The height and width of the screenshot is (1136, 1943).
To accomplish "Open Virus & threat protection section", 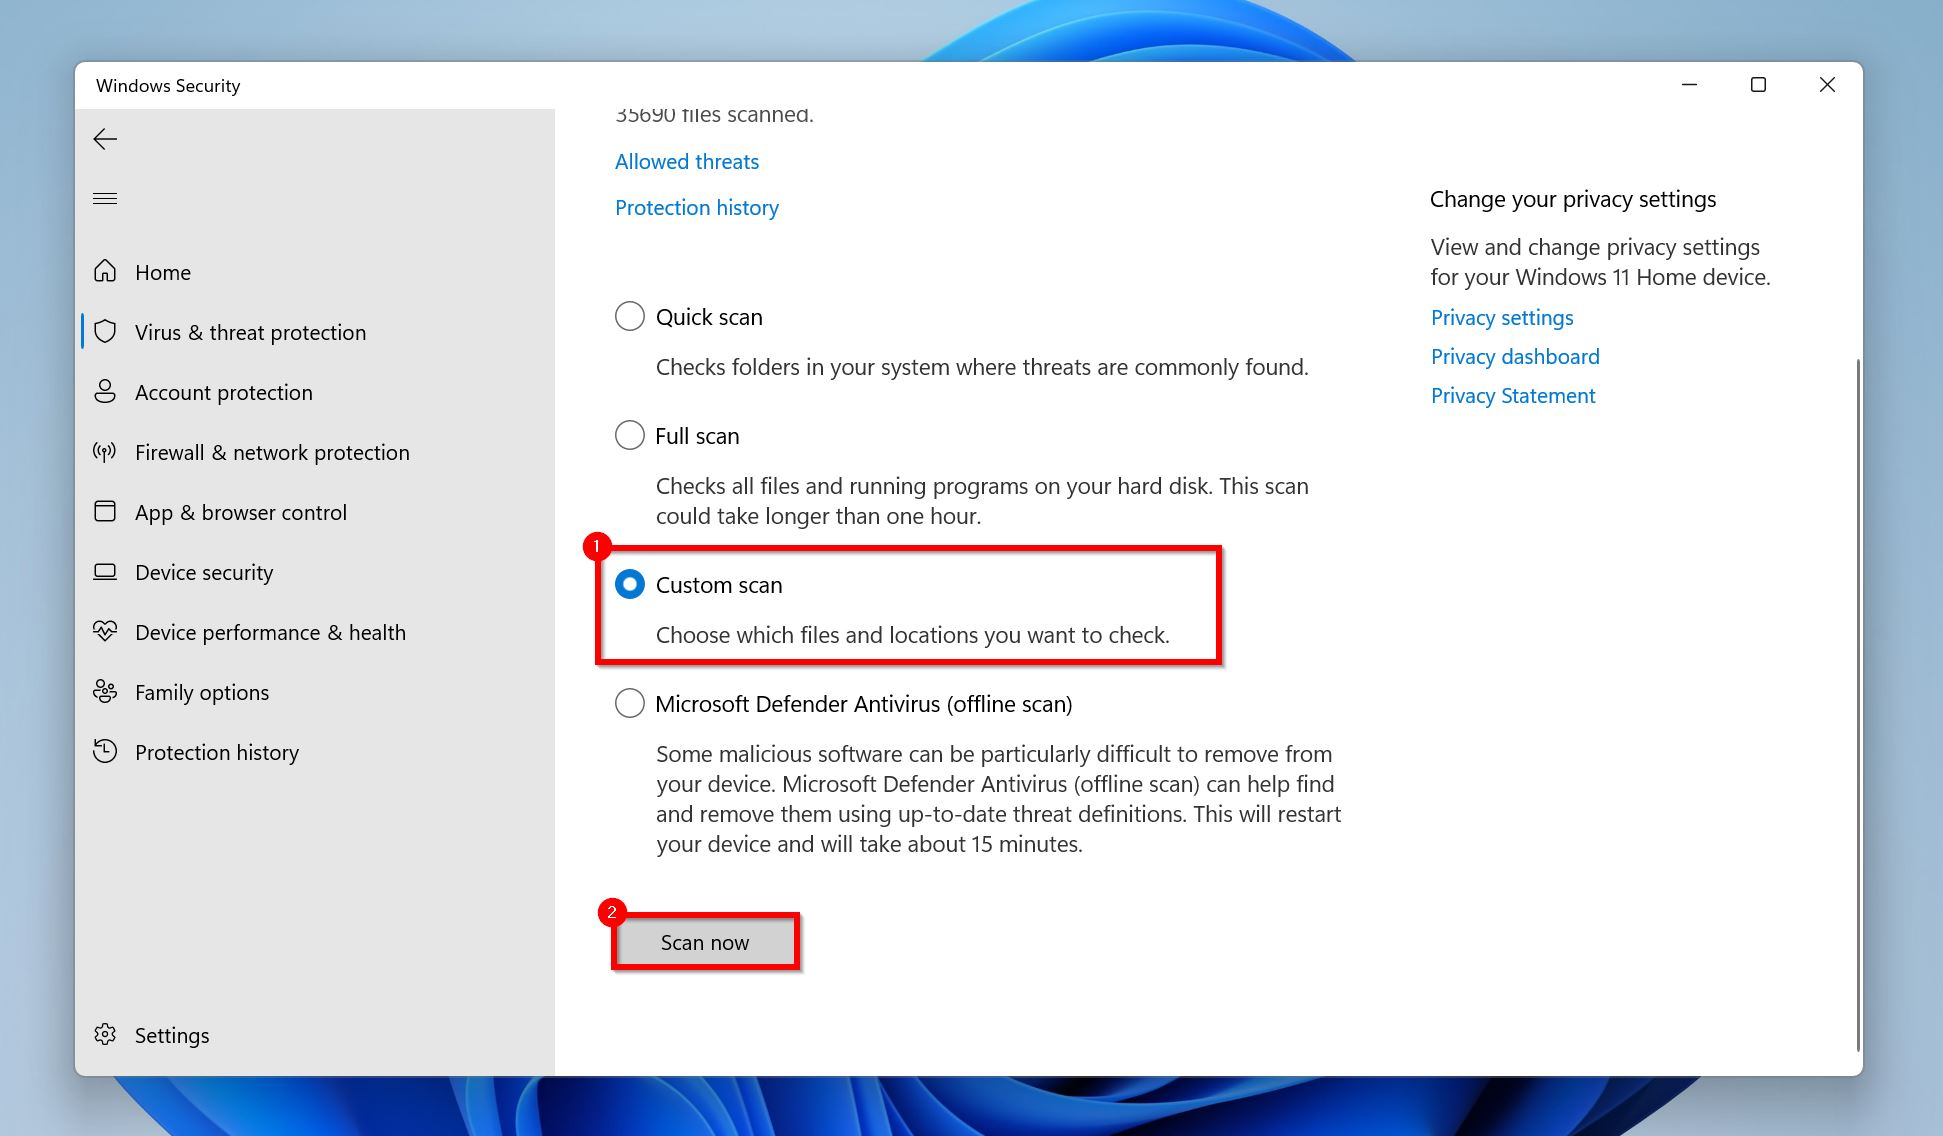I will (x=250, y=331).
